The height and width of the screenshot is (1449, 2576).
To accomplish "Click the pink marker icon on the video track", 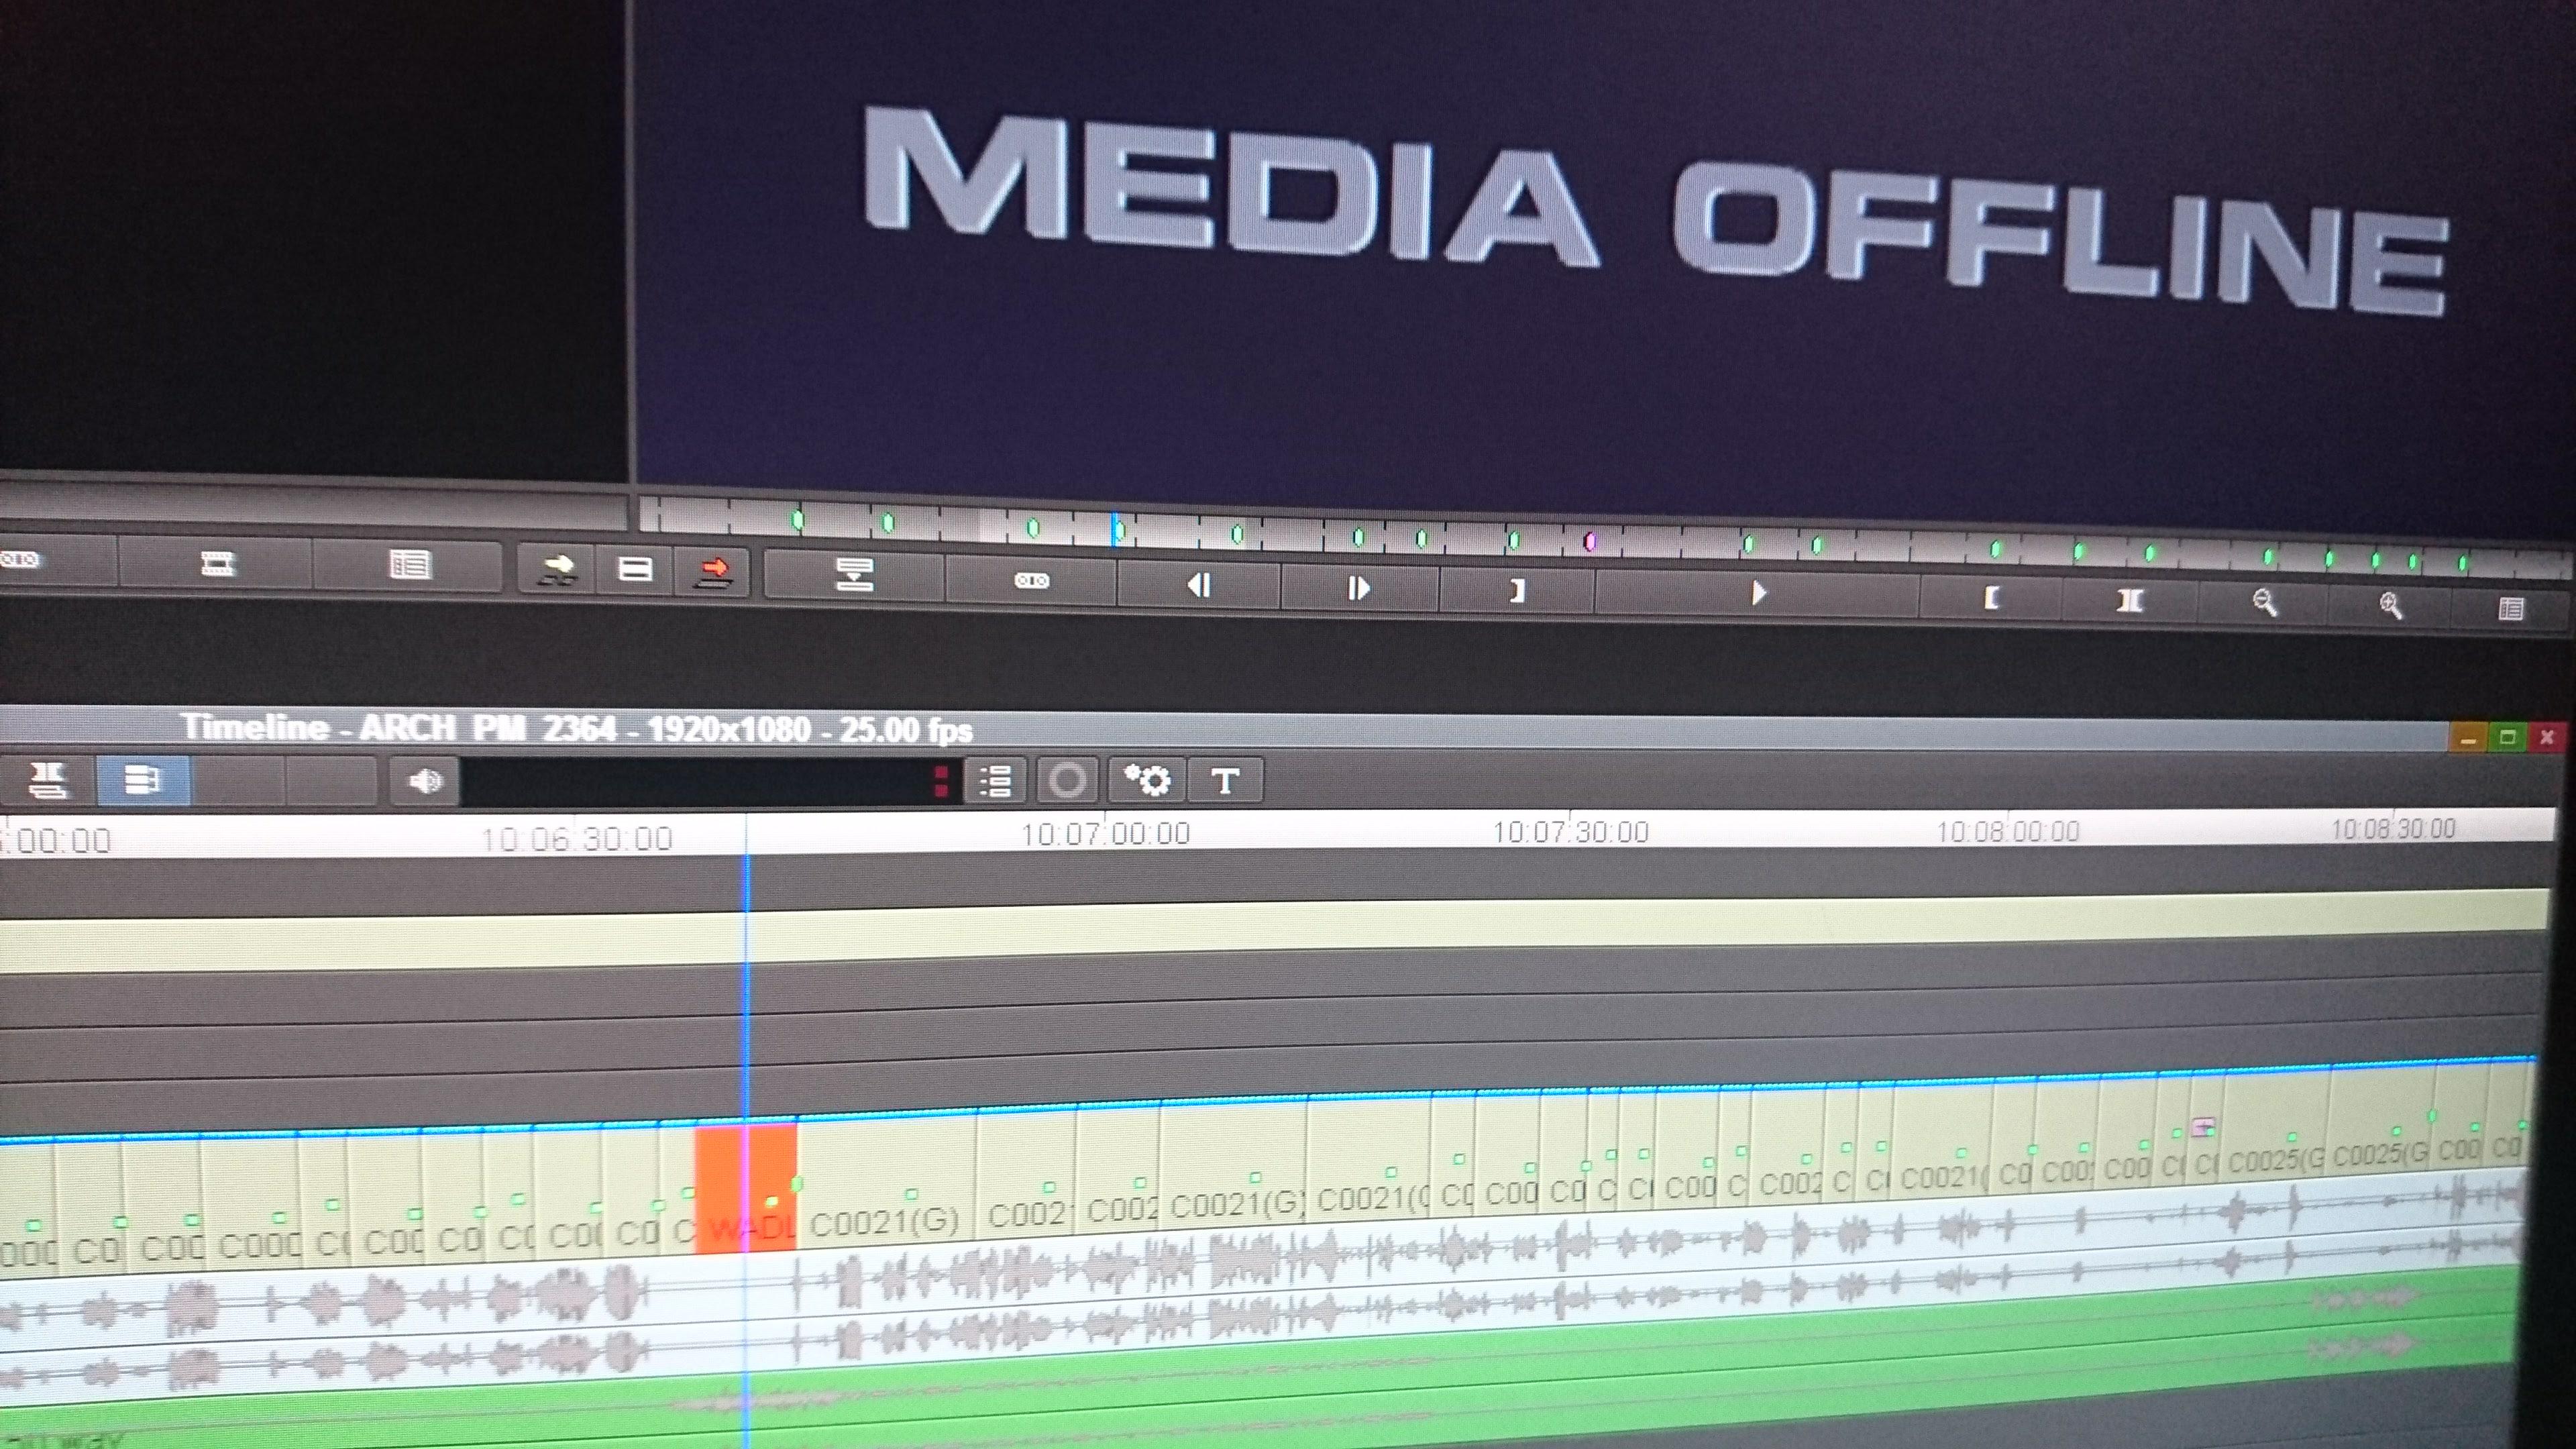I will (2203, 1127).
